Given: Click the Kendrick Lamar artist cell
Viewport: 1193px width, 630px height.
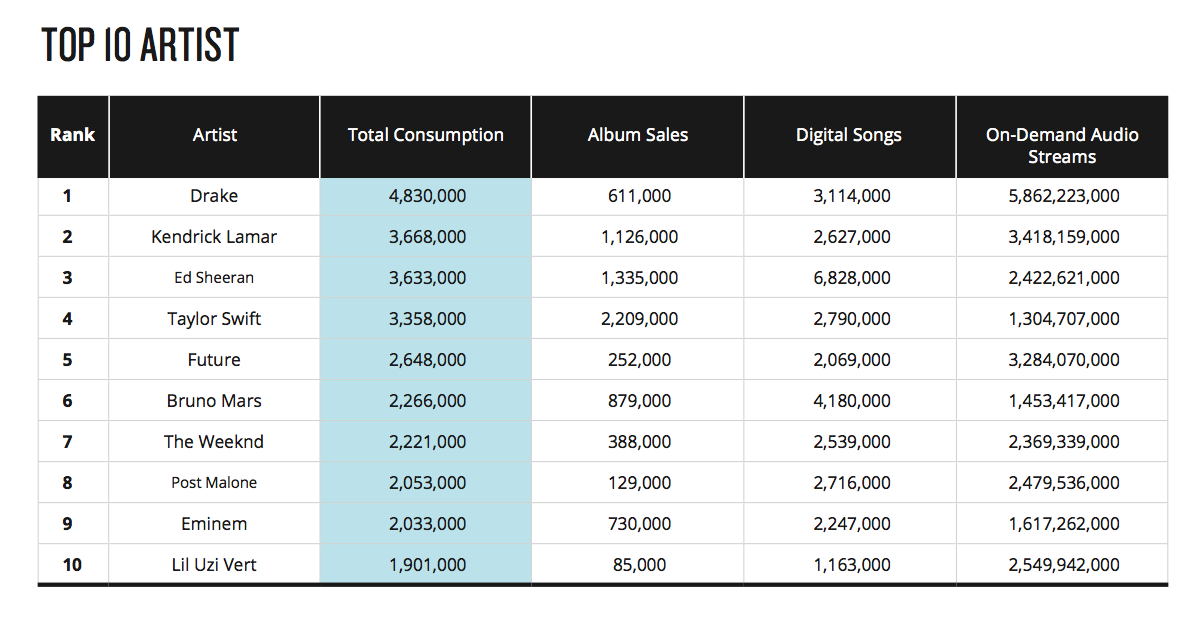Looking at the screenshot, I should pos(214,237).
